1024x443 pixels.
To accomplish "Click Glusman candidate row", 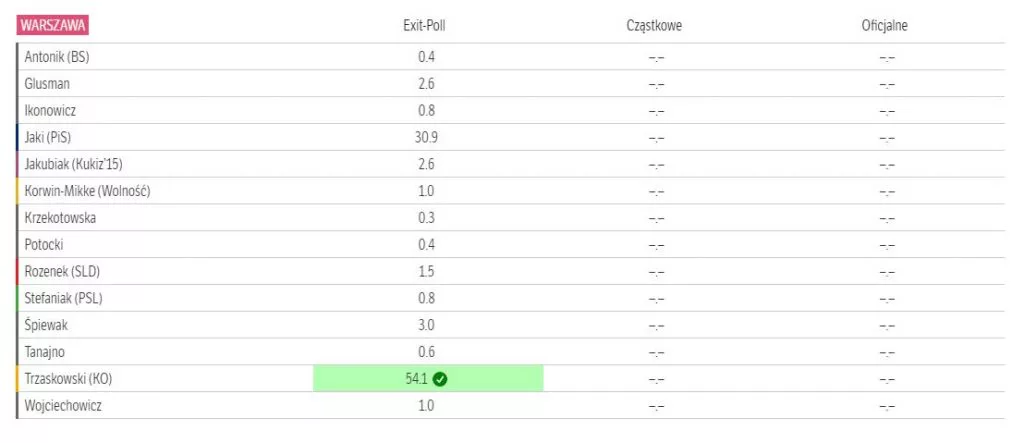I will click(x=47, y=84).
